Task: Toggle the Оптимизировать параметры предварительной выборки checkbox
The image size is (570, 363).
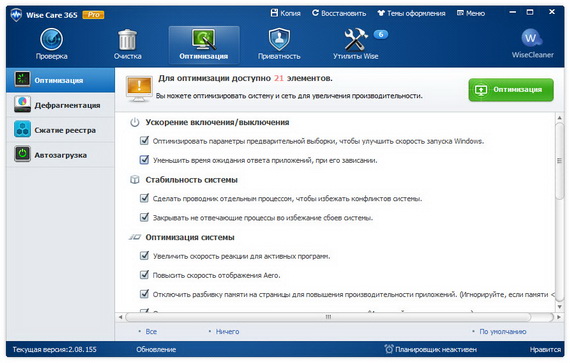Action: (144, 140)
